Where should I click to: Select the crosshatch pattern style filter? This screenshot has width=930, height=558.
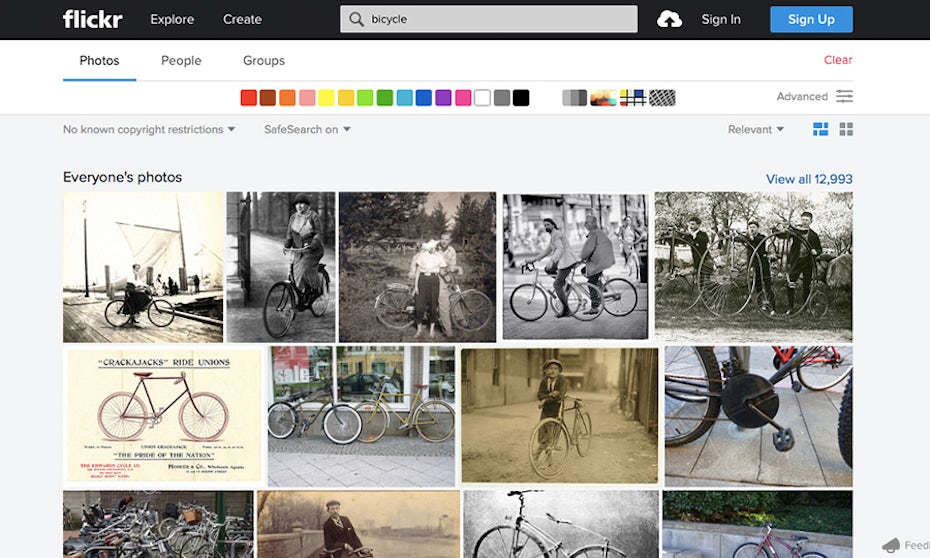tap(662, 98)
